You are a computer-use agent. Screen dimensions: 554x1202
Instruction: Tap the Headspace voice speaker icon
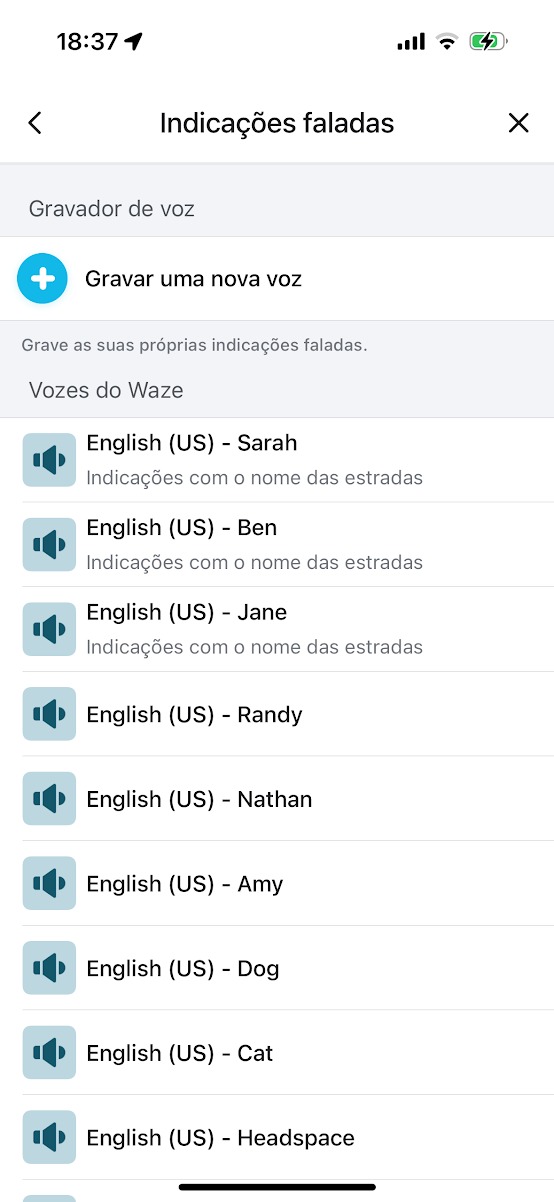(x=49, y=1137)
